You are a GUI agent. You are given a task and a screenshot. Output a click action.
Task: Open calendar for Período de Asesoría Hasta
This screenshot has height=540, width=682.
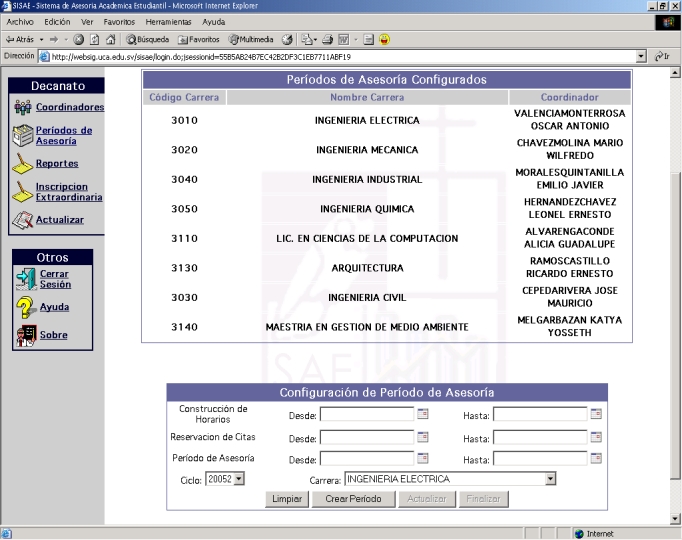coord(596,458)
